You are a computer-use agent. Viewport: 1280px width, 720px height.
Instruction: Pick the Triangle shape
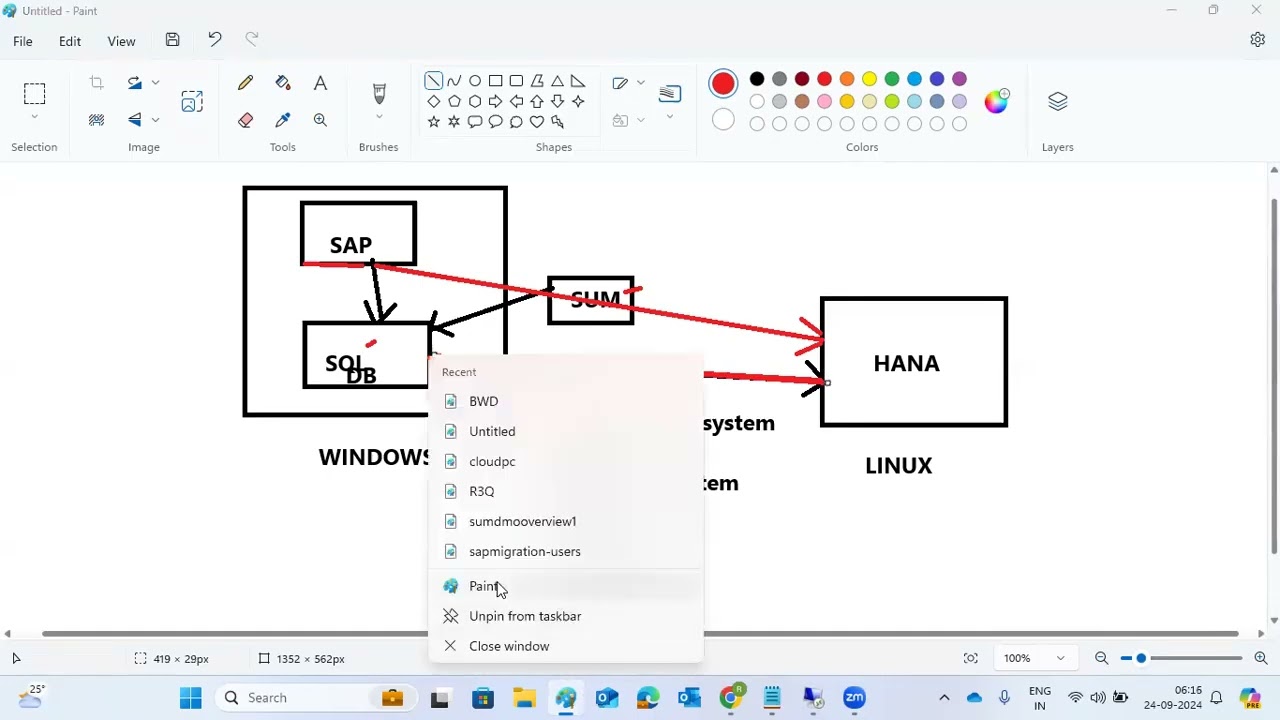557,81
